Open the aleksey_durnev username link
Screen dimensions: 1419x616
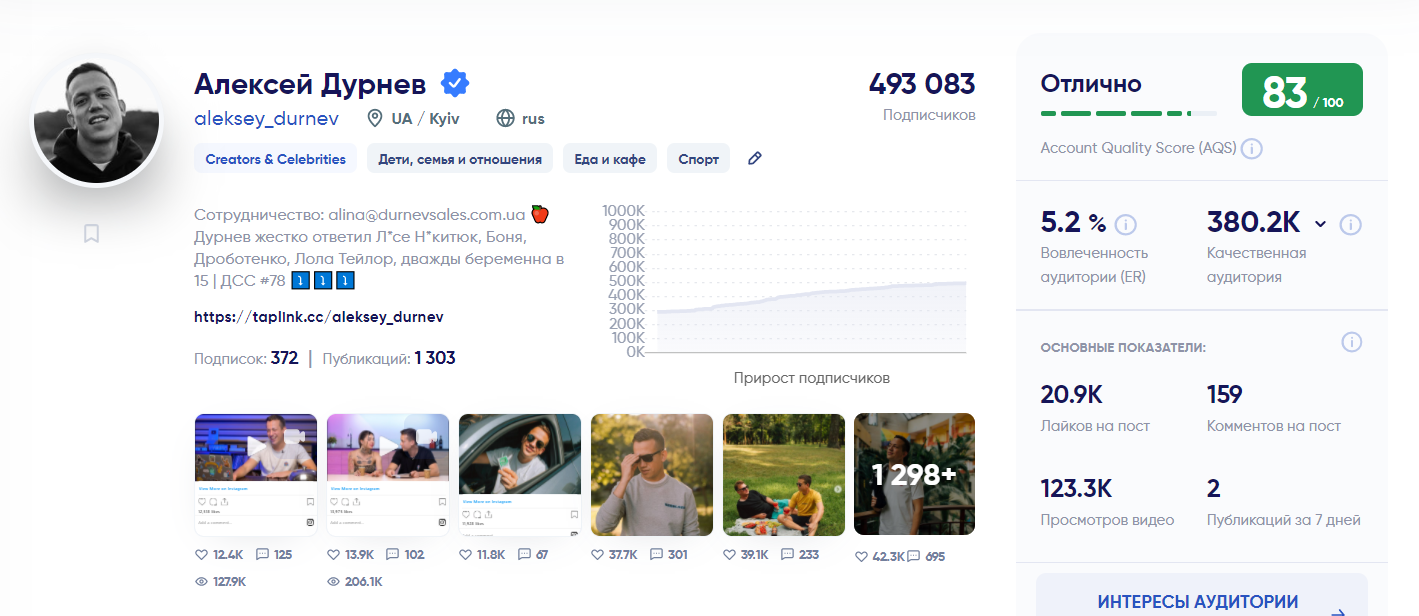(266, 119)
